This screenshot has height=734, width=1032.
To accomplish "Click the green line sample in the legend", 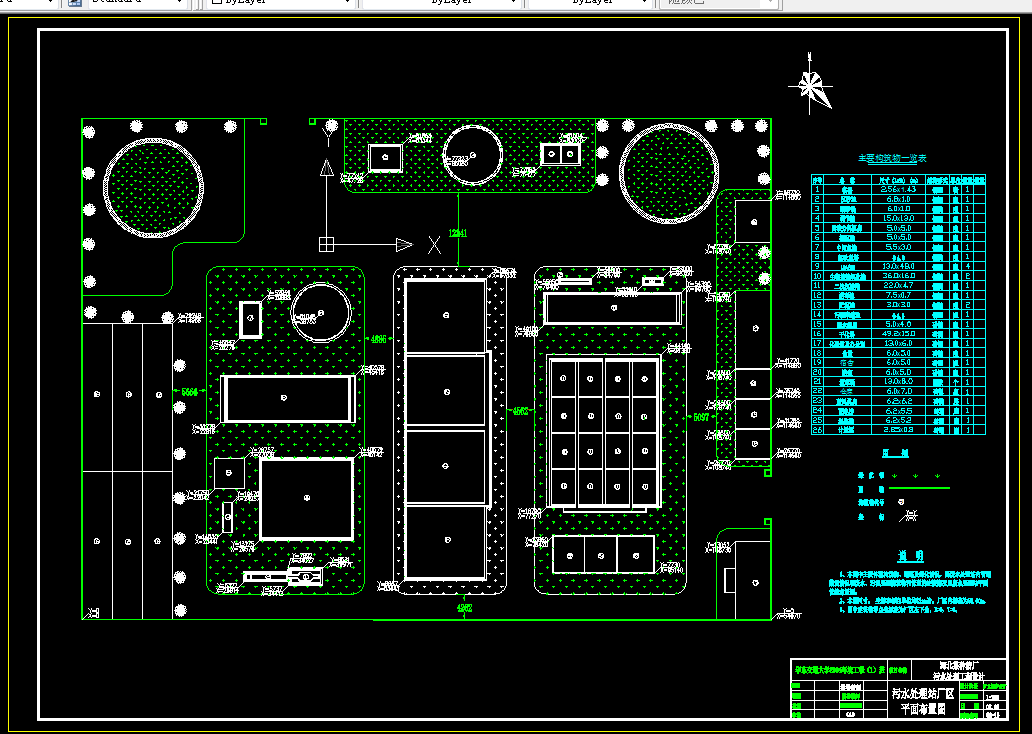I will click(x=919, y=488).
